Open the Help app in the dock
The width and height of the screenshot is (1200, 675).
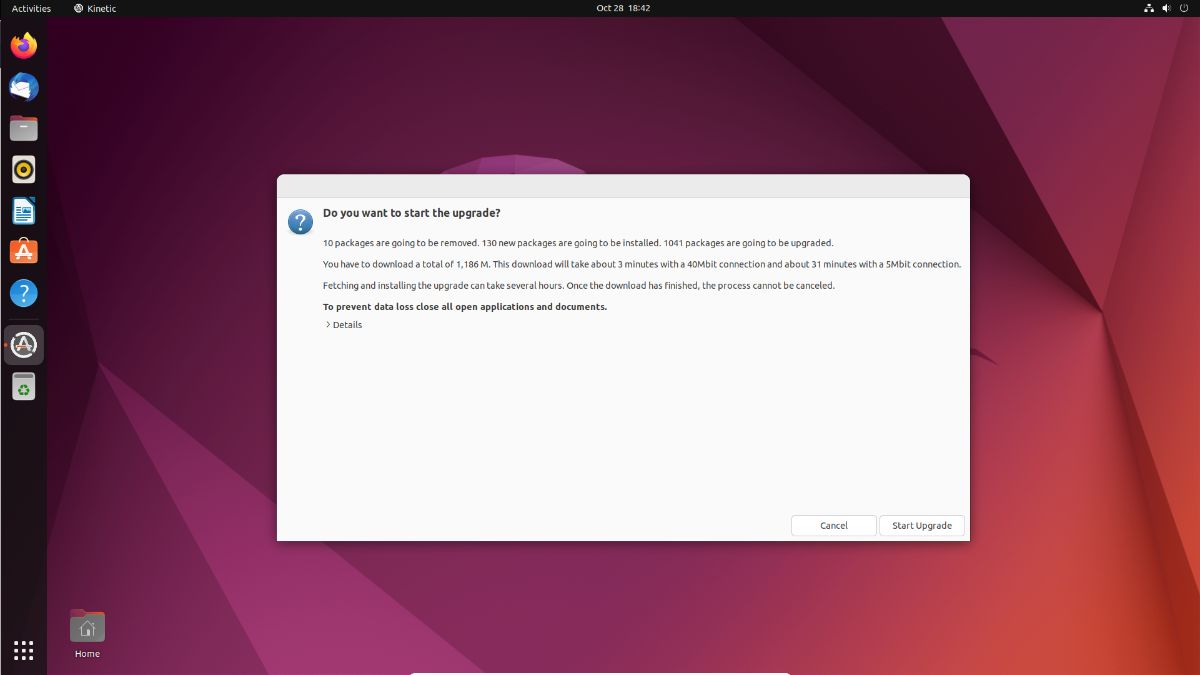[x=23, y=293]
